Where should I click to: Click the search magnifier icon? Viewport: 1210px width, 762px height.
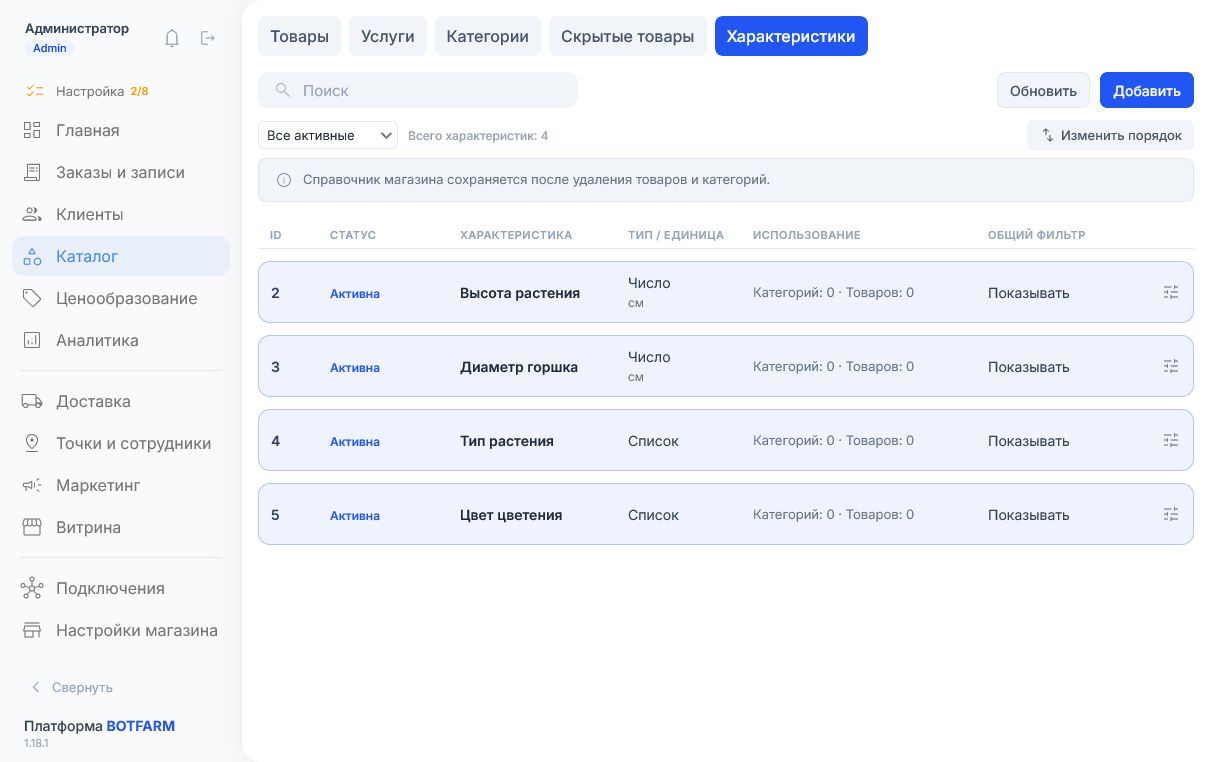tap(283, 90)
